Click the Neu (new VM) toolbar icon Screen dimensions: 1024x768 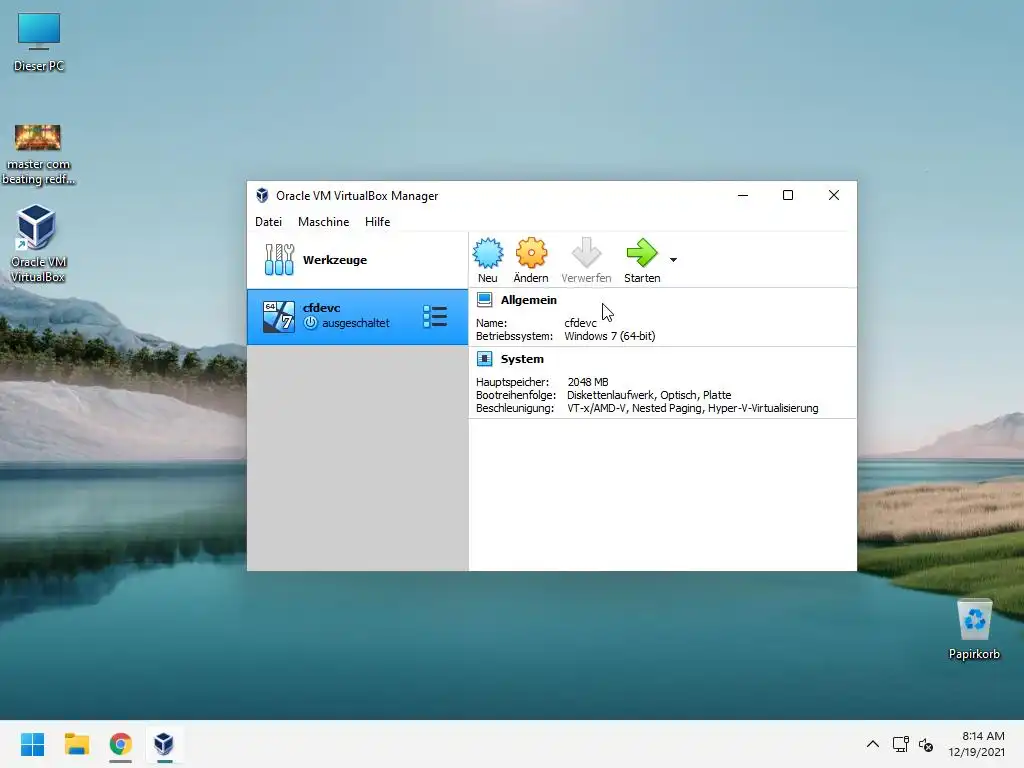point(488,253)
